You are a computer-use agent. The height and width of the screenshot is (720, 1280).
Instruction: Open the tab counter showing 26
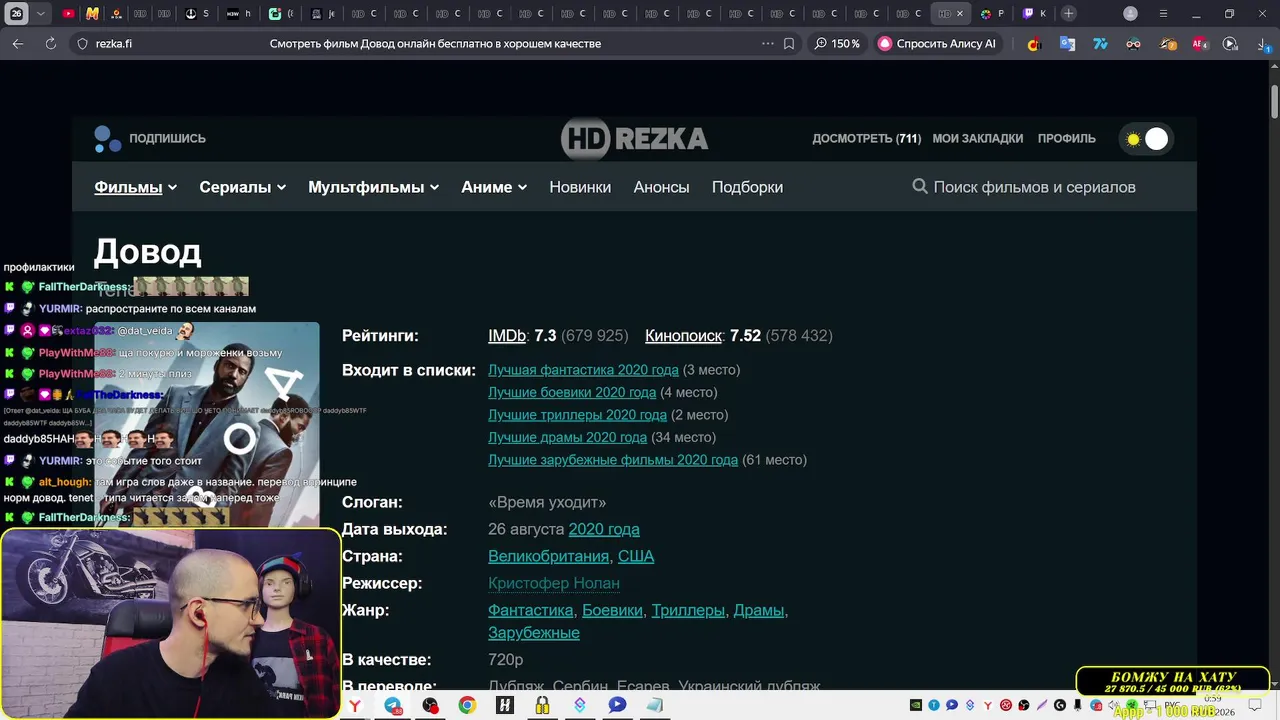(17, 14)
